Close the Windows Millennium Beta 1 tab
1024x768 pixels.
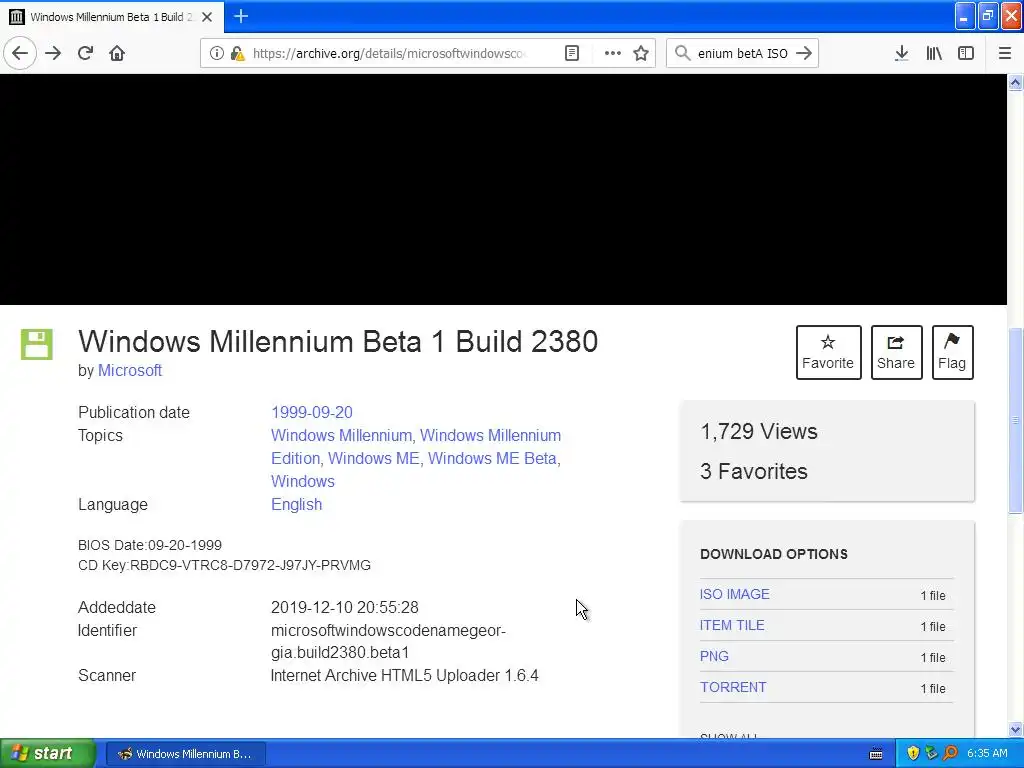pyautogui.click(x=207, y=17)
